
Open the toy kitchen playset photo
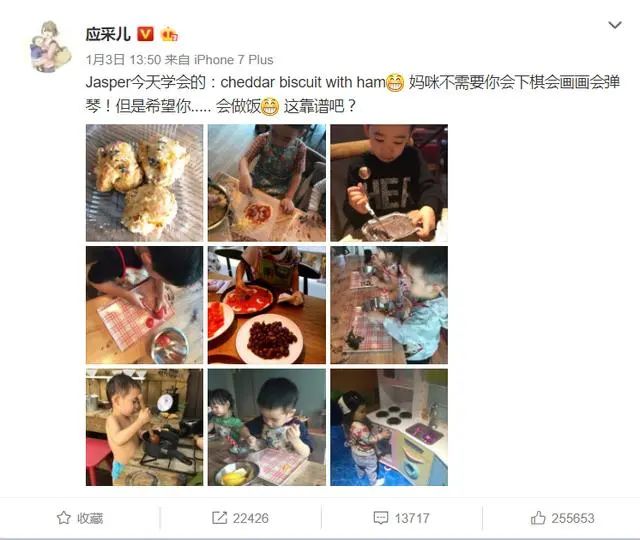pos(389,427)
